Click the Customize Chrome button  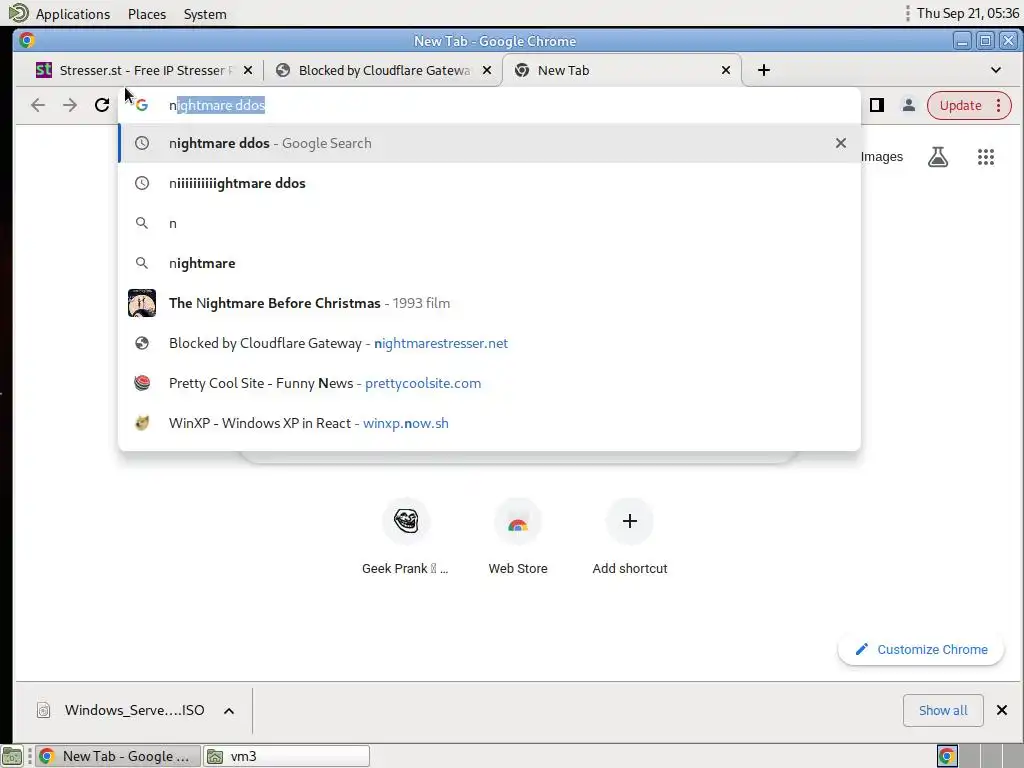tap(921, 649)
